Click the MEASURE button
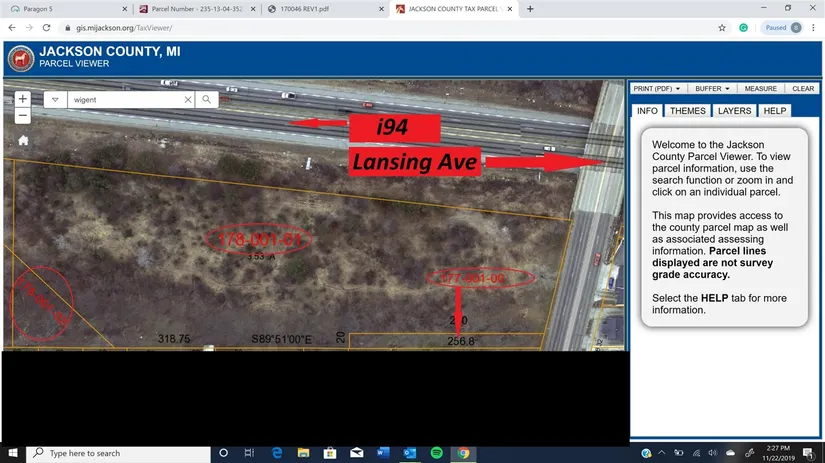The width and height of the screenshot is (825, 463). pos(761,89)
